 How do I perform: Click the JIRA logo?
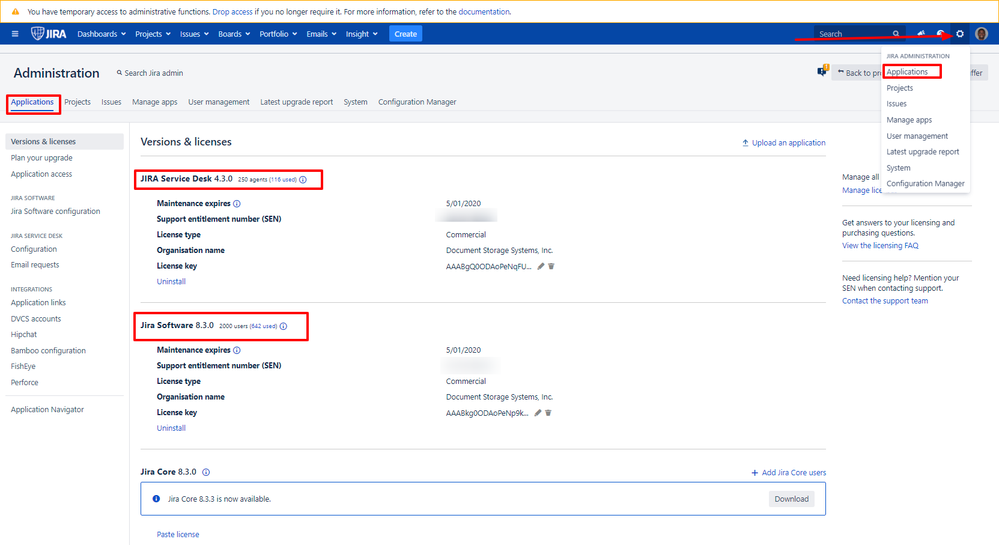click(48, 34)
